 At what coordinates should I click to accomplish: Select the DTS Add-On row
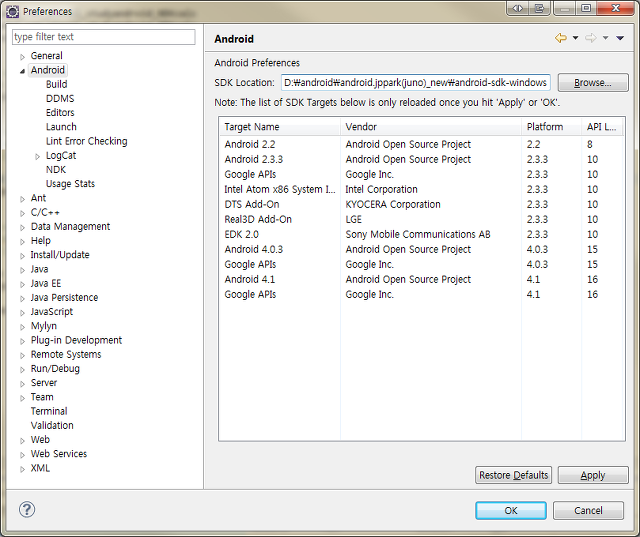[422, 204]
